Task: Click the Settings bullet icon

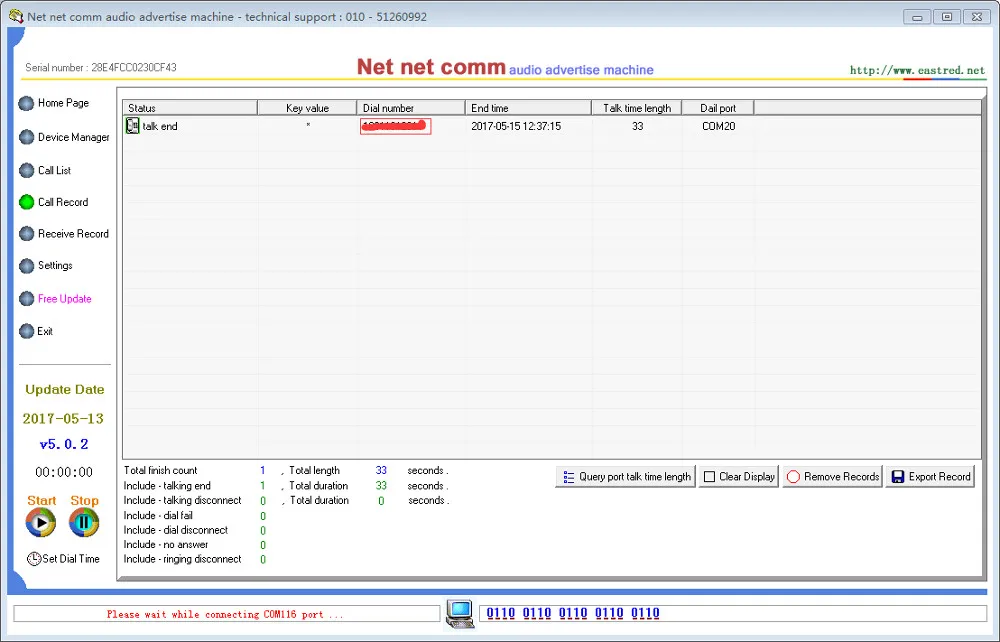Action: tap(26, 266)
